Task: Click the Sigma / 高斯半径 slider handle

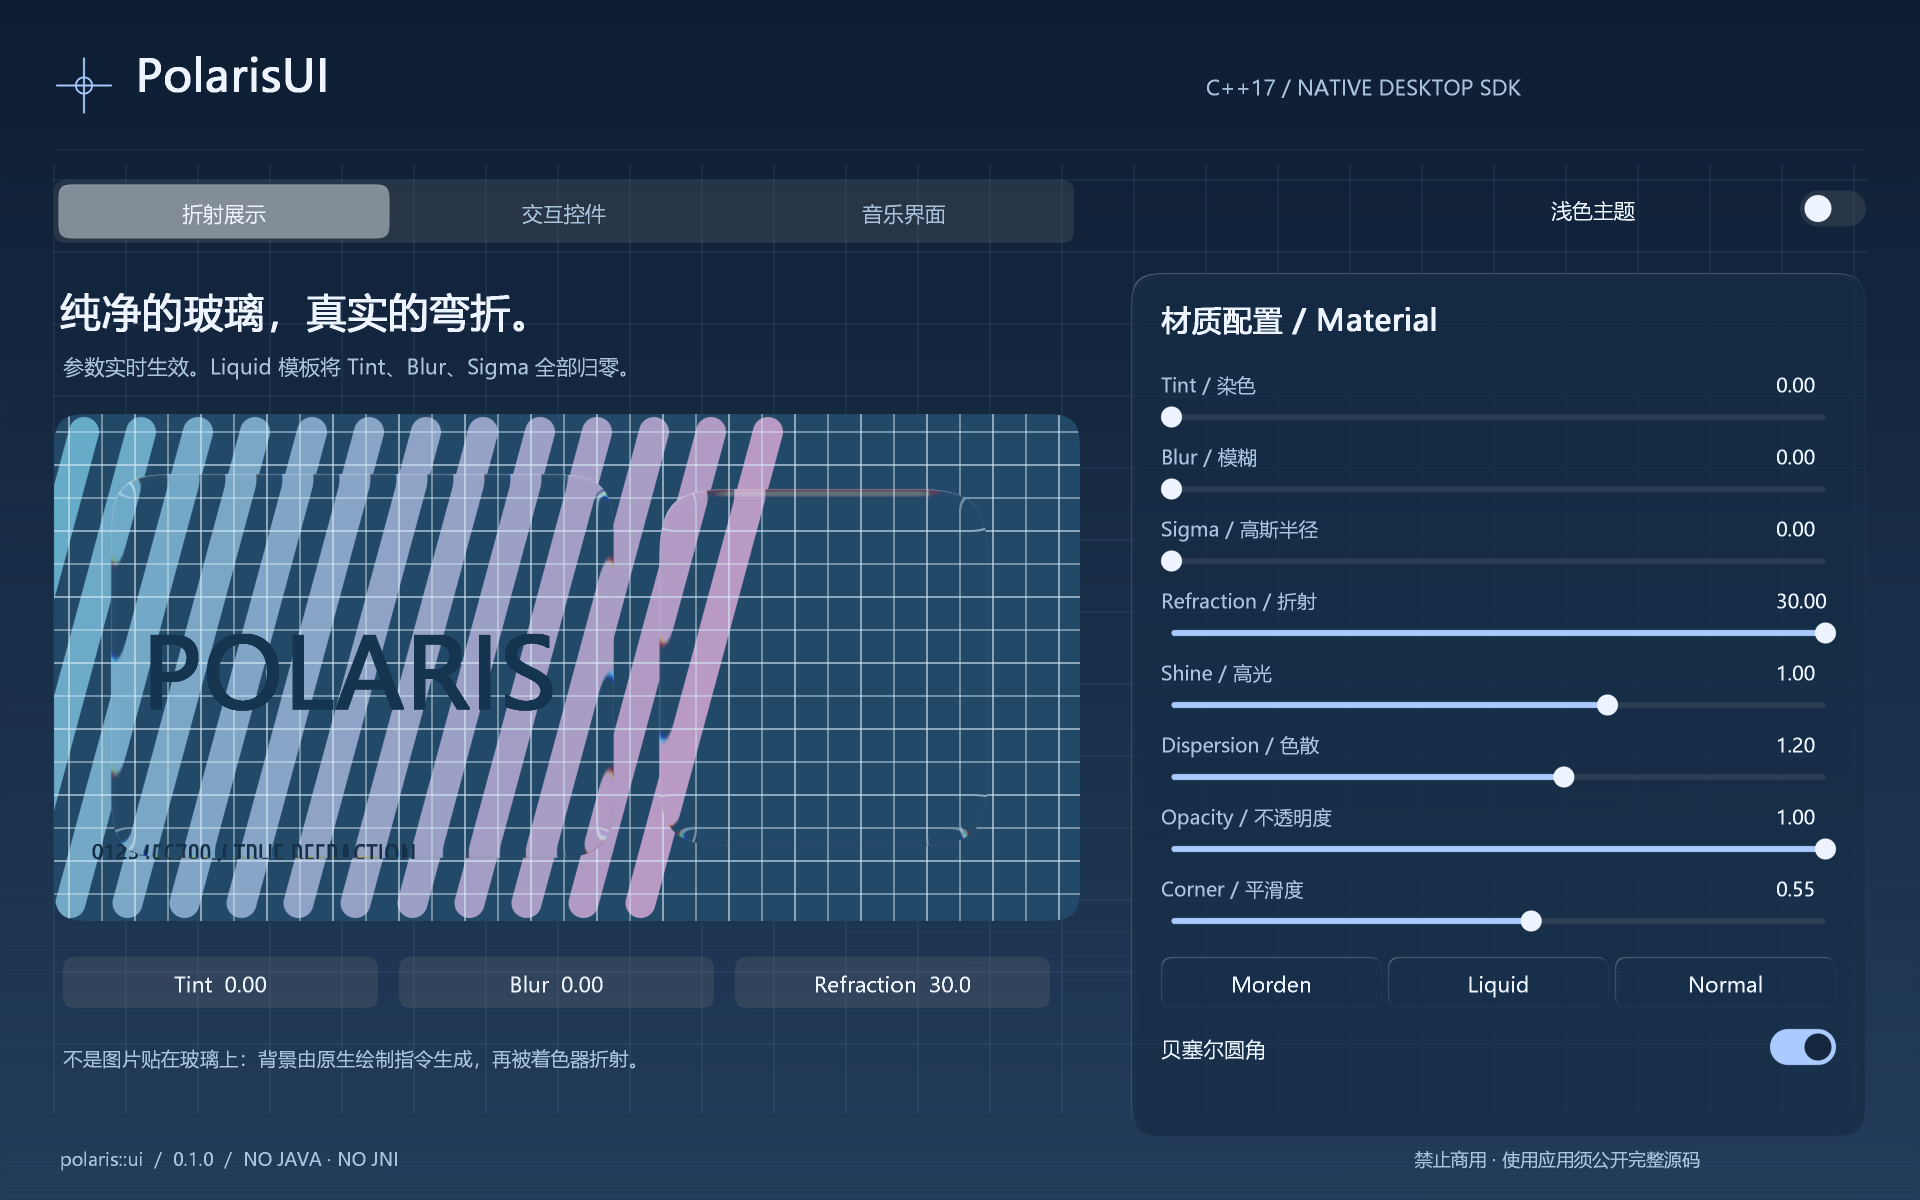Action: pyautogui.click(x=1172, y=561)
